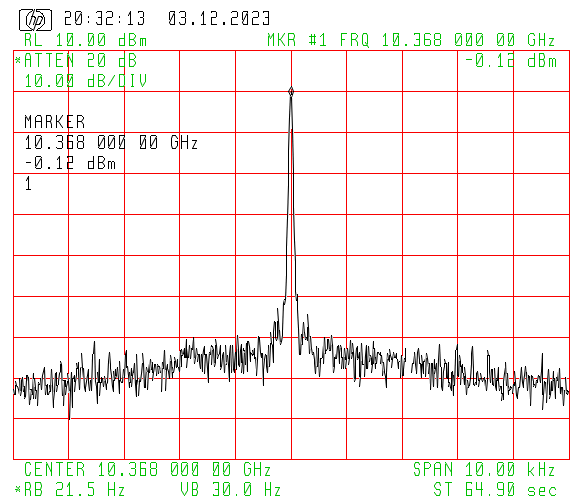Image resolution: width=584 pixels, height=504 pixels.
Task: Click the asterisk beside ATTEN
Action: click(x=18, y=60)
